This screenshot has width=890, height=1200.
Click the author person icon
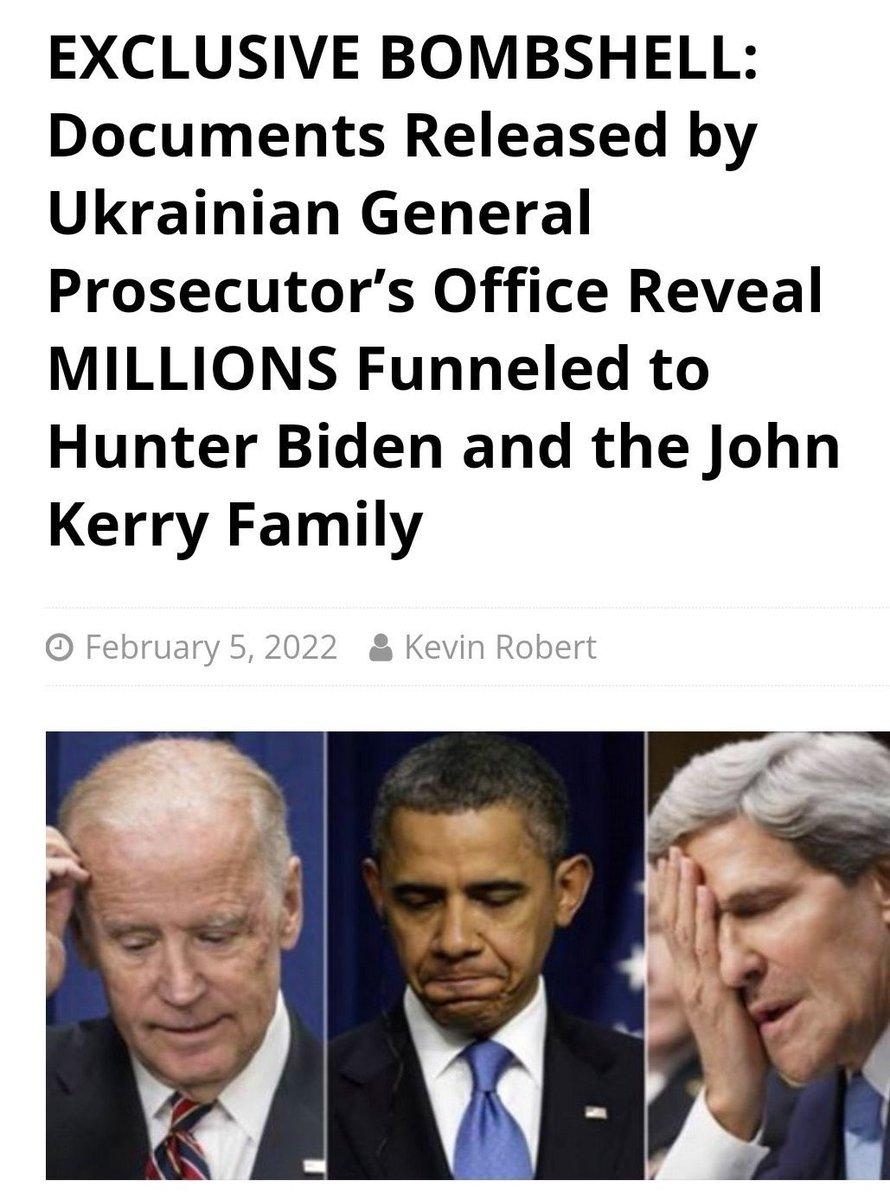(x=380, y=648)
